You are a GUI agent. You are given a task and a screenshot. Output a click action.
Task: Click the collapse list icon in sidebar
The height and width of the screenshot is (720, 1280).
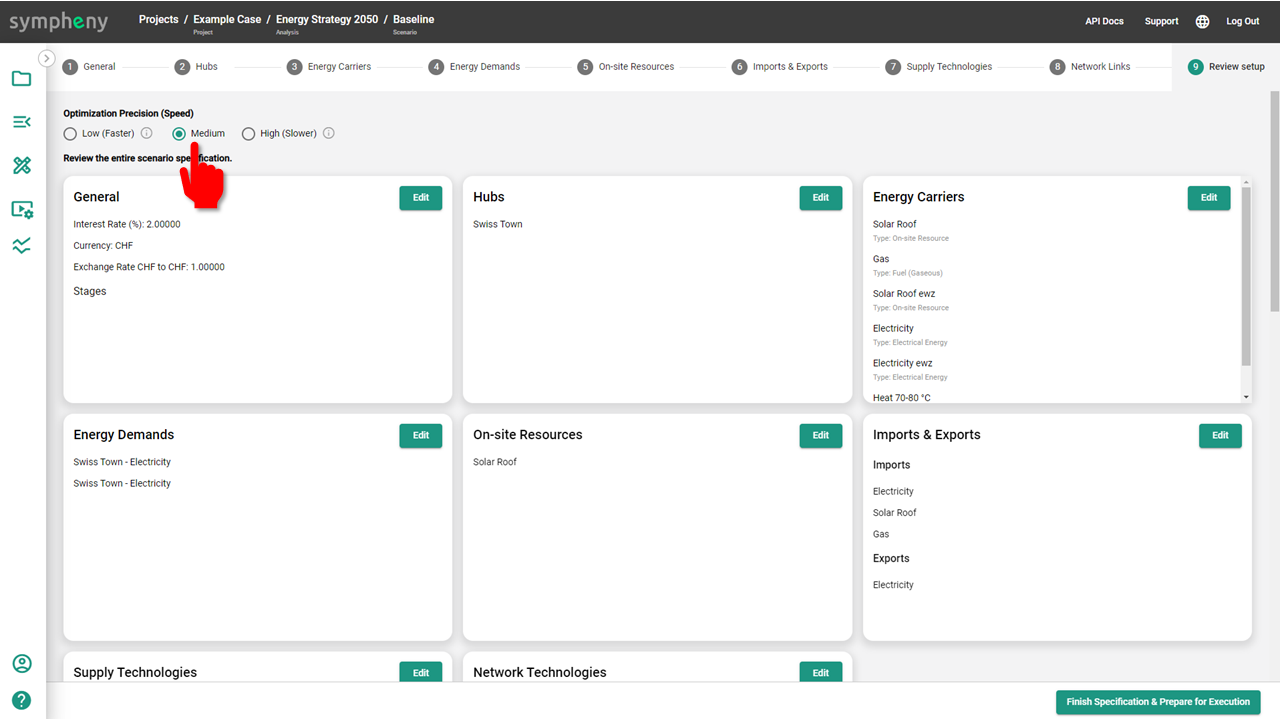pyautogui.click(x=22, y=122)
